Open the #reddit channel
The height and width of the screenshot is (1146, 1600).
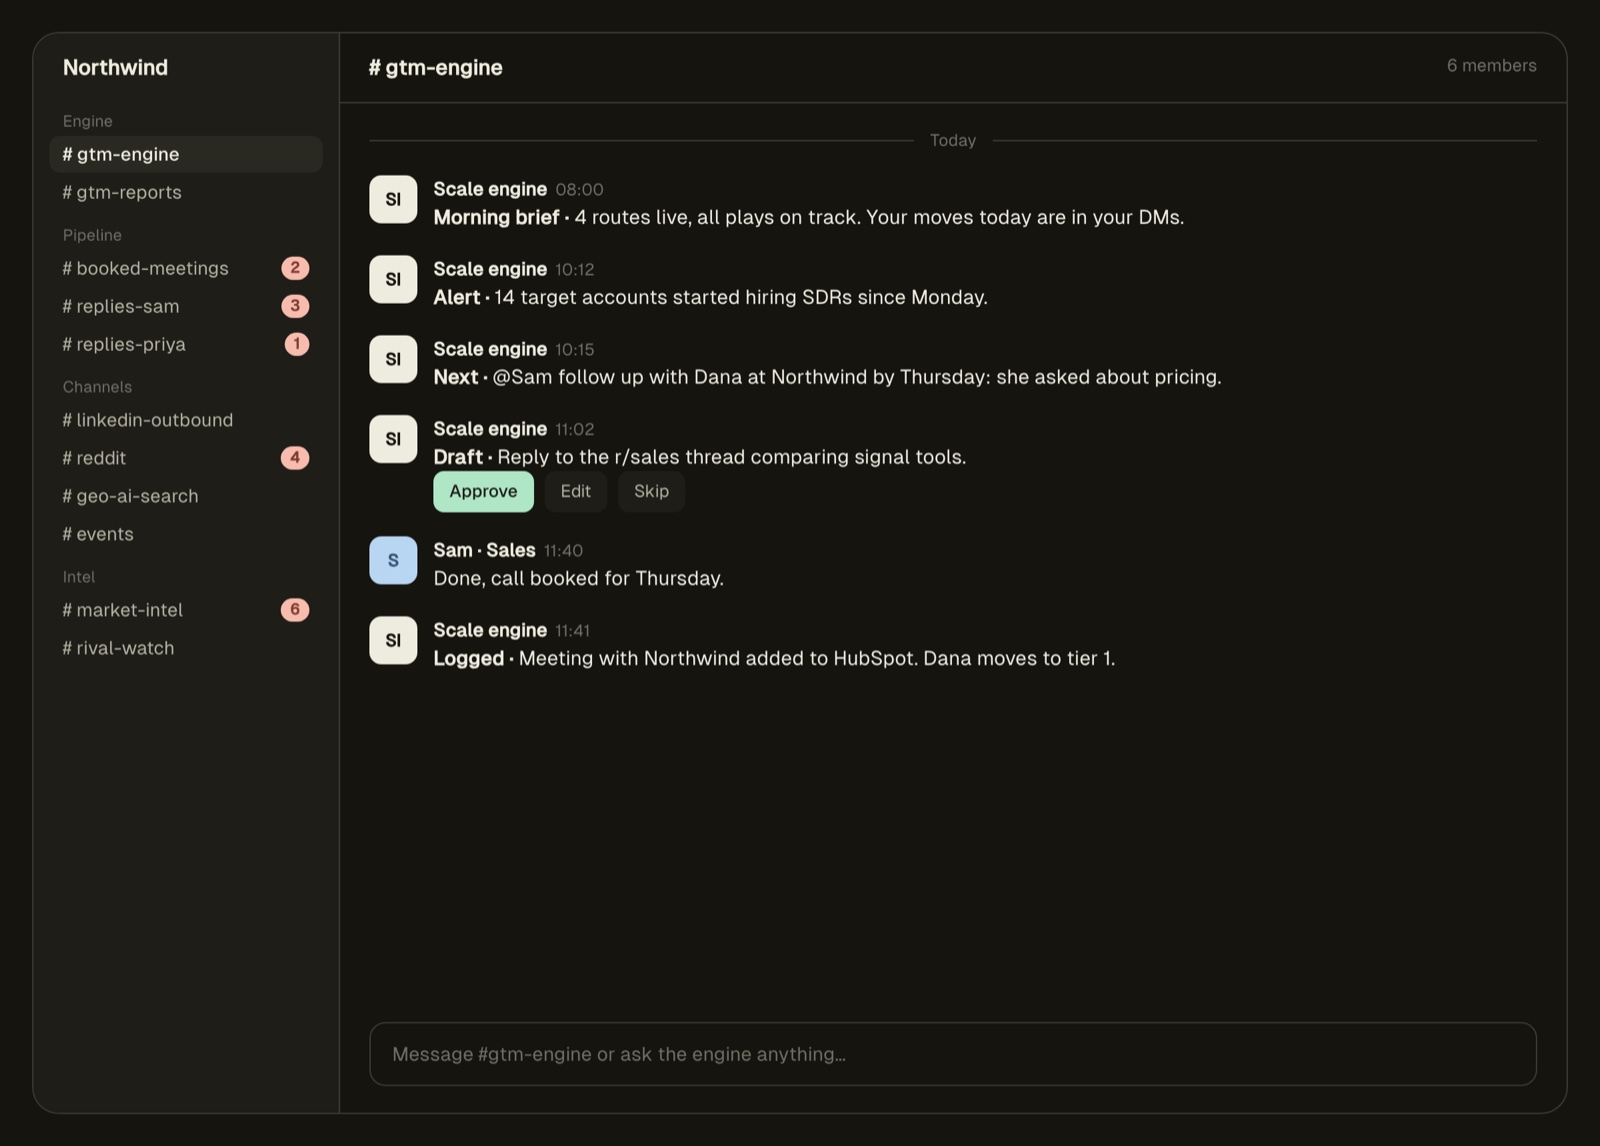pyautogui.click(x=186, y=458)
